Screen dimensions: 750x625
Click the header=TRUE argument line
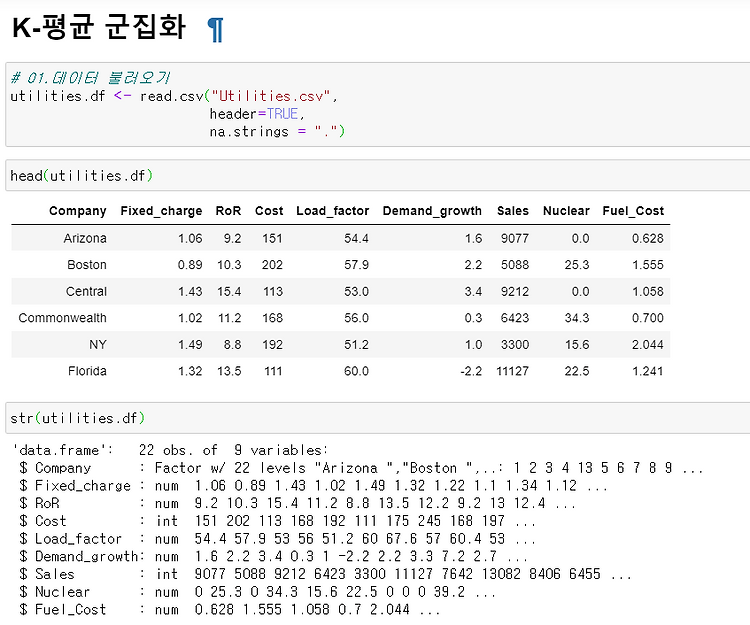pyautogui.click(x=257, y=114)
